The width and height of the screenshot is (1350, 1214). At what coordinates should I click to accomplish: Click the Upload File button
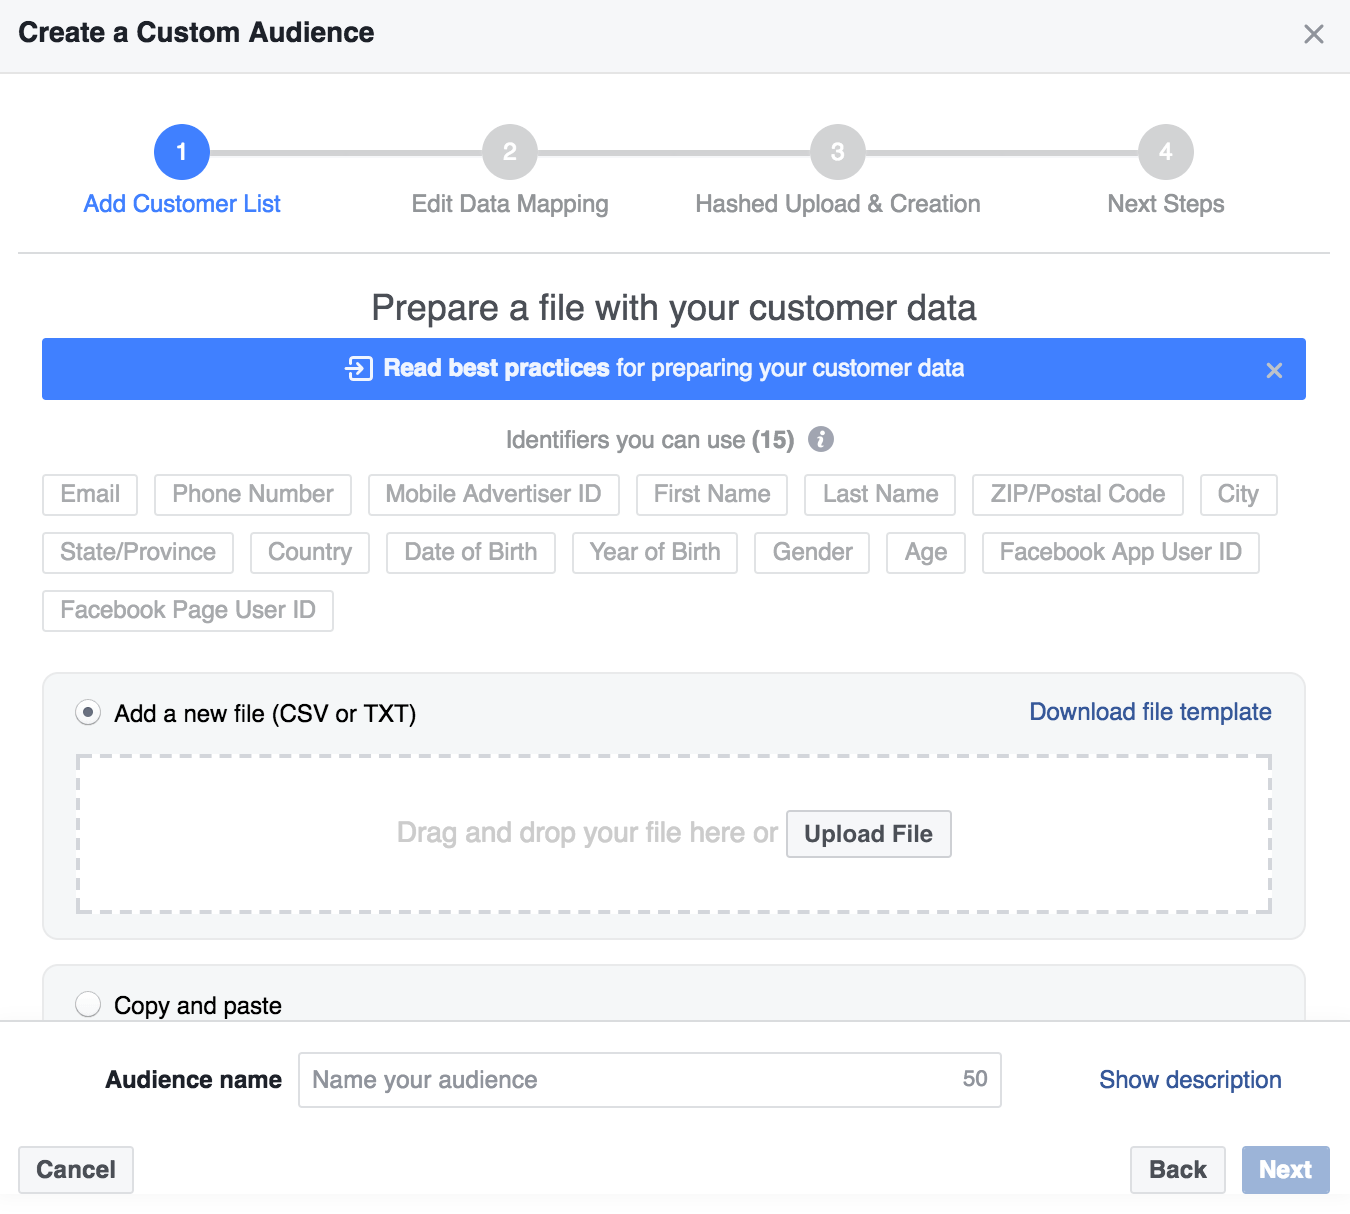tap(869, 834)
